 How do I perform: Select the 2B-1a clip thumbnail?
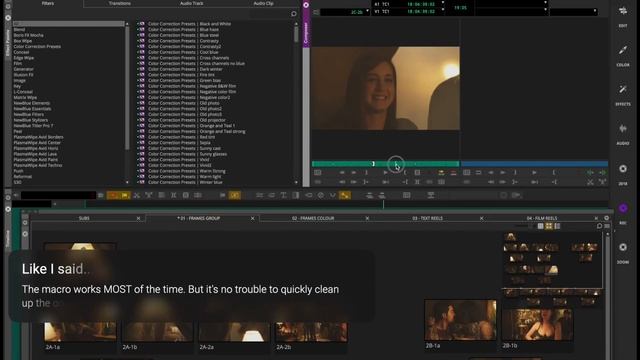[x=460, y=320]
